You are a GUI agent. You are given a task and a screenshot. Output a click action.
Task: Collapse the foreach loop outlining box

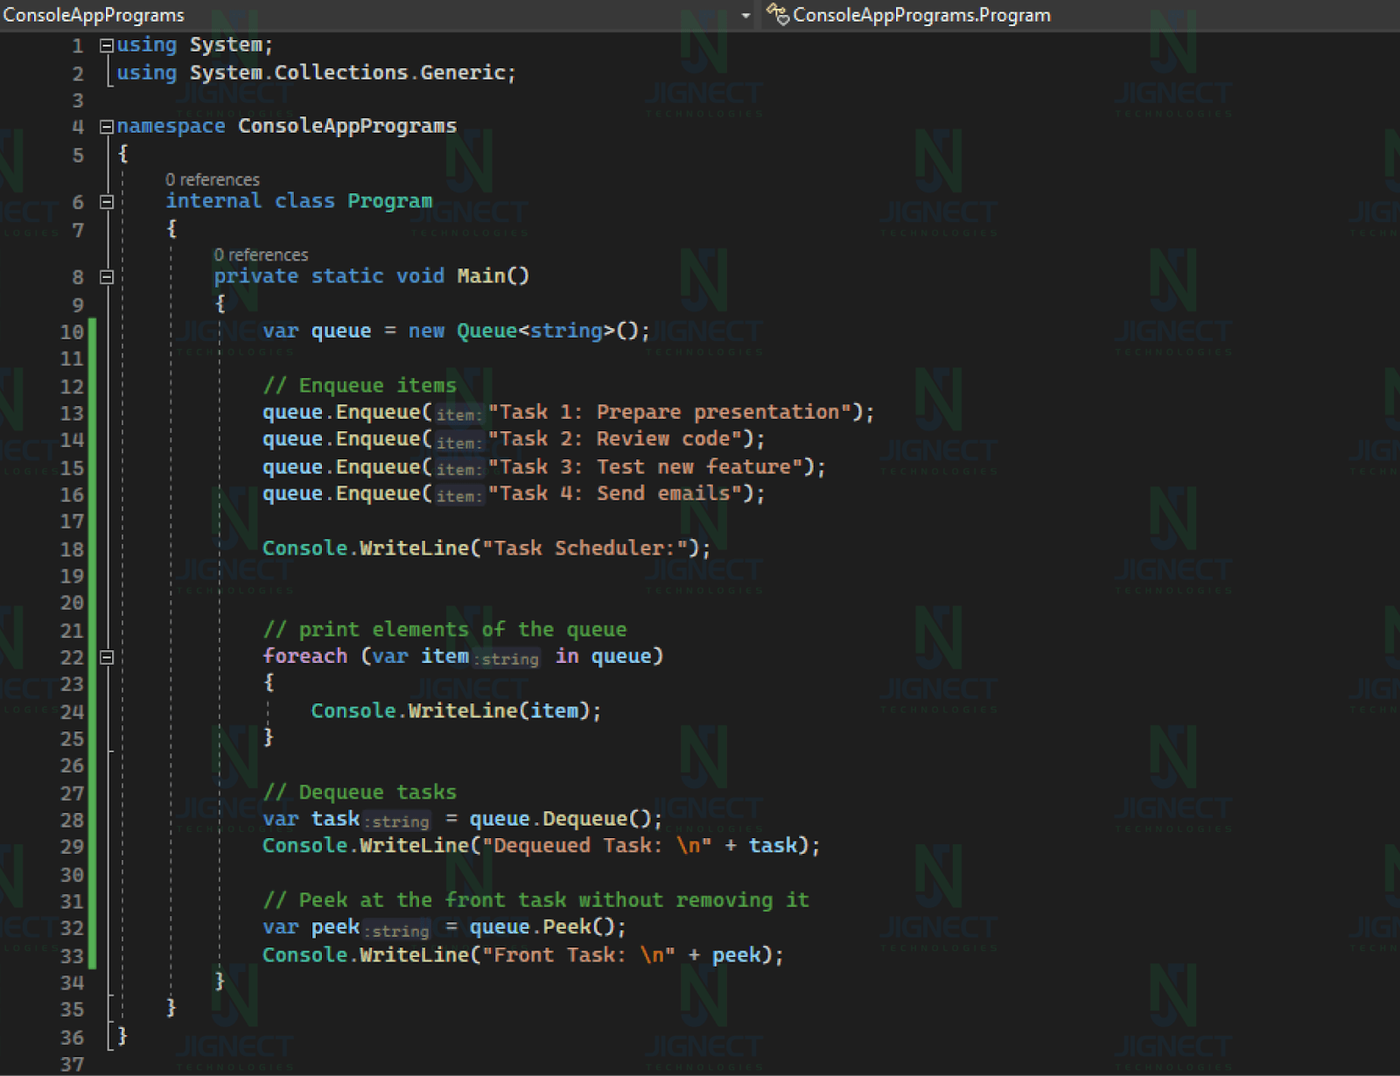[x=106, y=657]
